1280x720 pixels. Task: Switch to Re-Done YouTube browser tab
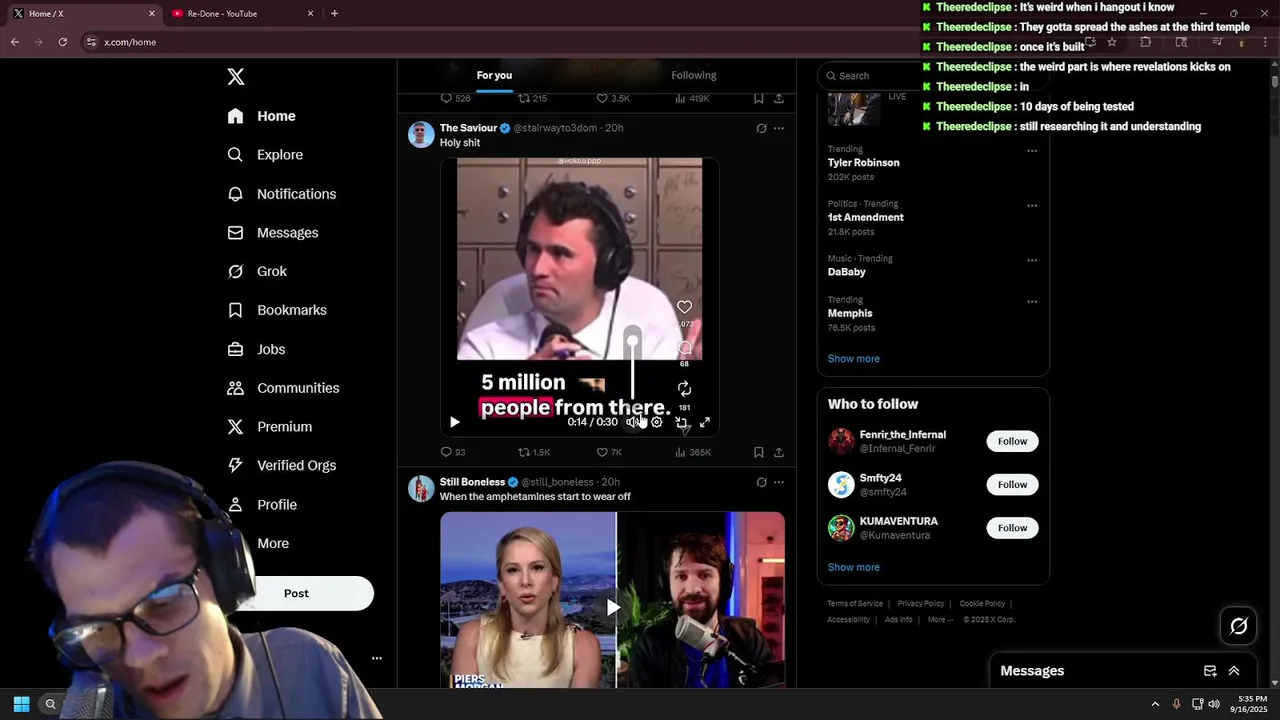(240, 14)
